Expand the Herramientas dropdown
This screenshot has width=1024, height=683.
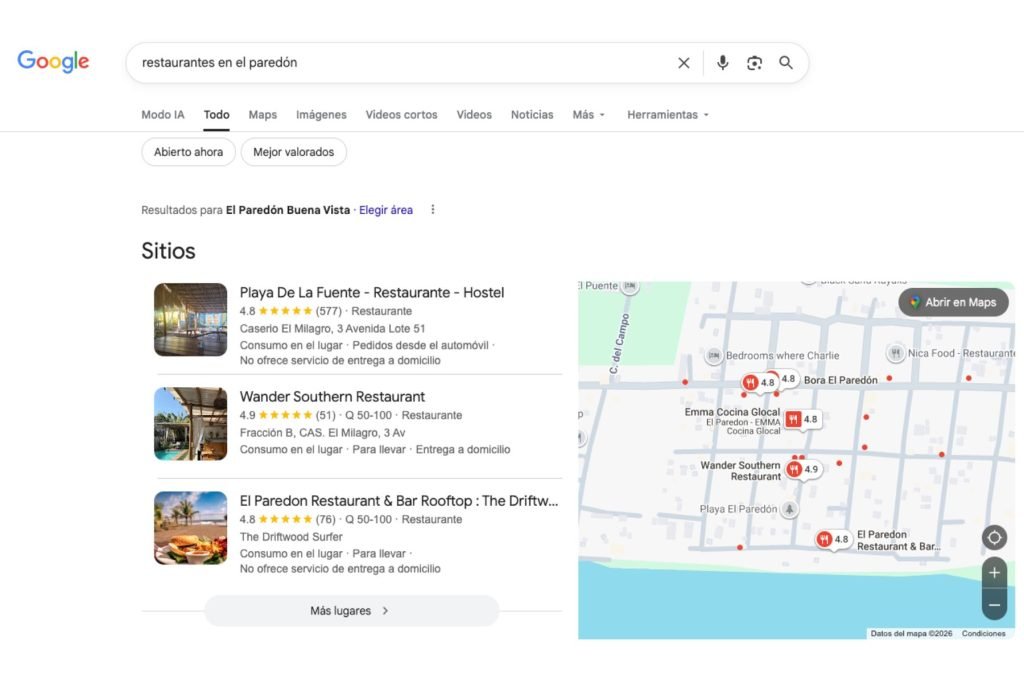click(x=667, y=114)
